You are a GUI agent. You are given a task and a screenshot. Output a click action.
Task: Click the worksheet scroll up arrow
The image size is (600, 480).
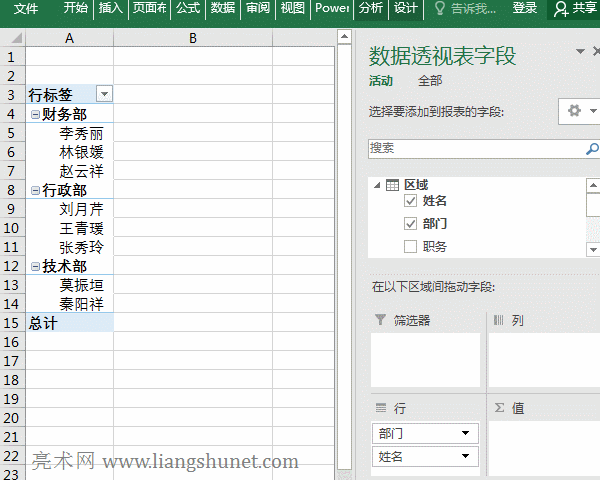(344, 37)
